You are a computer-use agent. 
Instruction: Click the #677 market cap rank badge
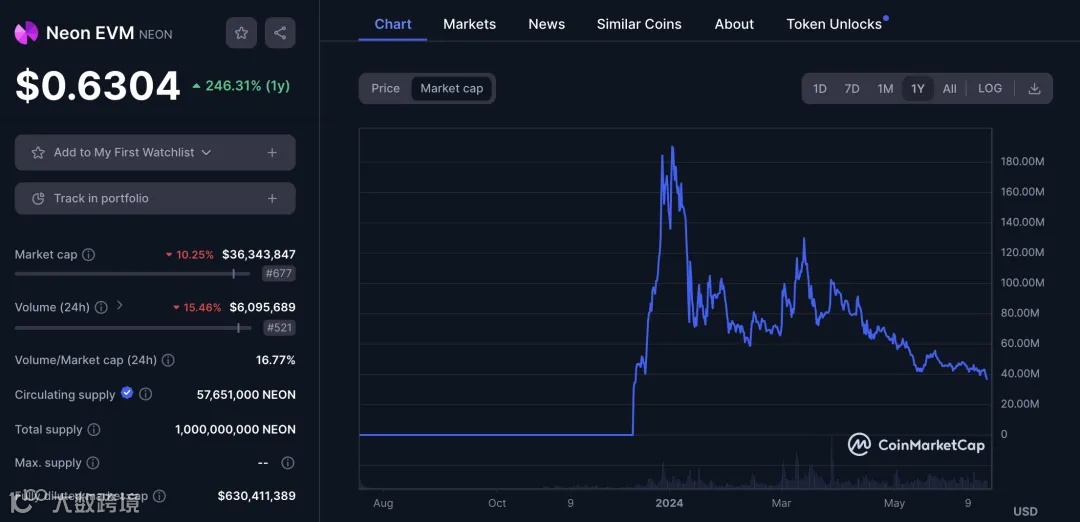tap(279, 273)
